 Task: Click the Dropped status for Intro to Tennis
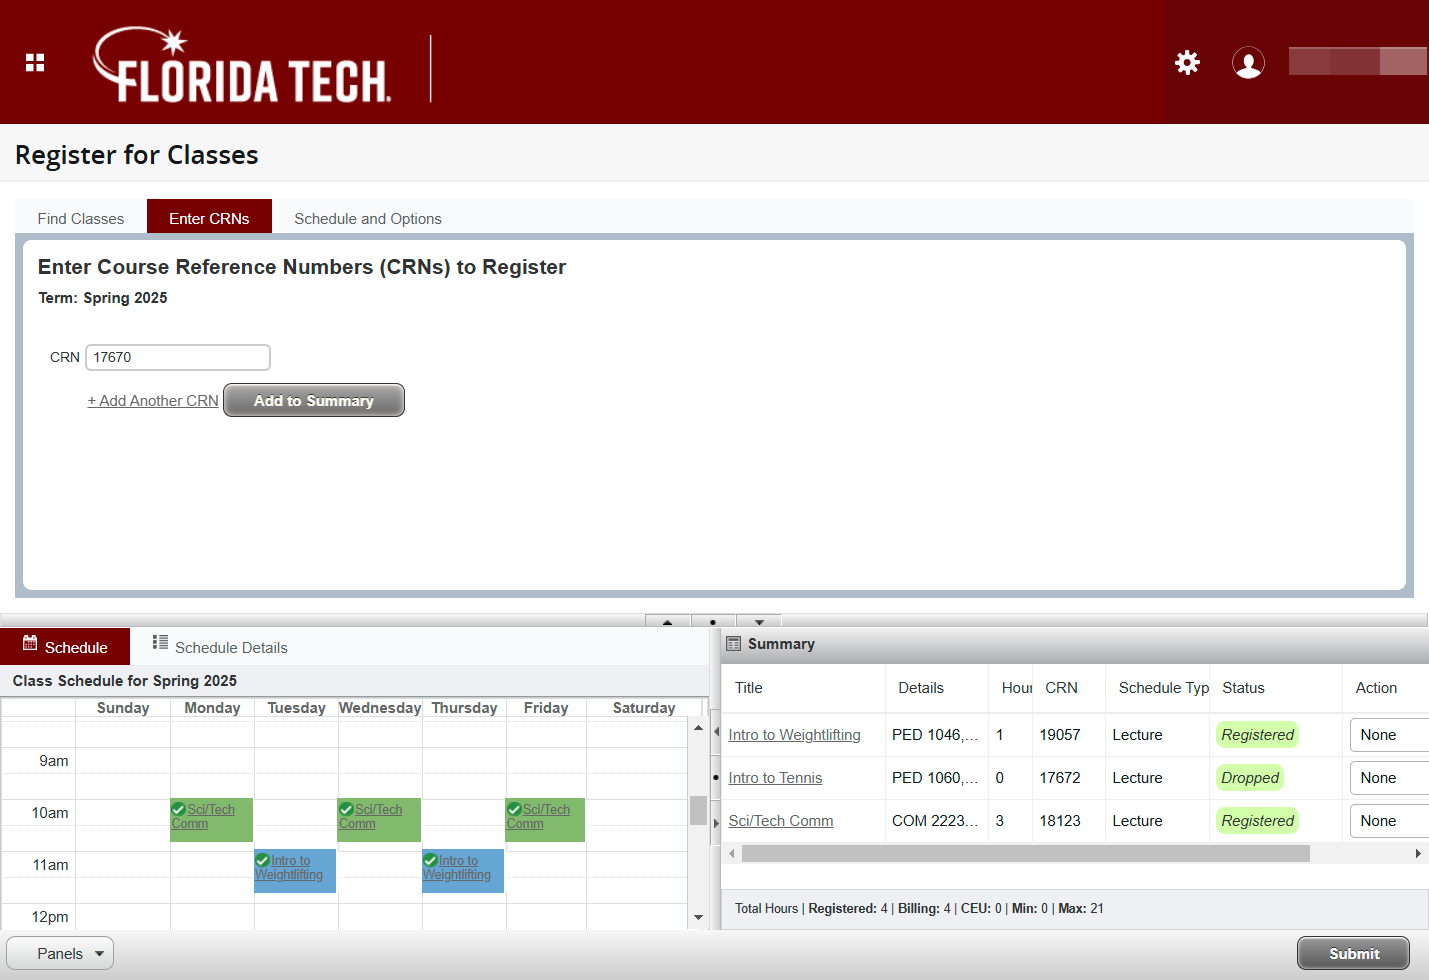click(x=1250, y=778)
